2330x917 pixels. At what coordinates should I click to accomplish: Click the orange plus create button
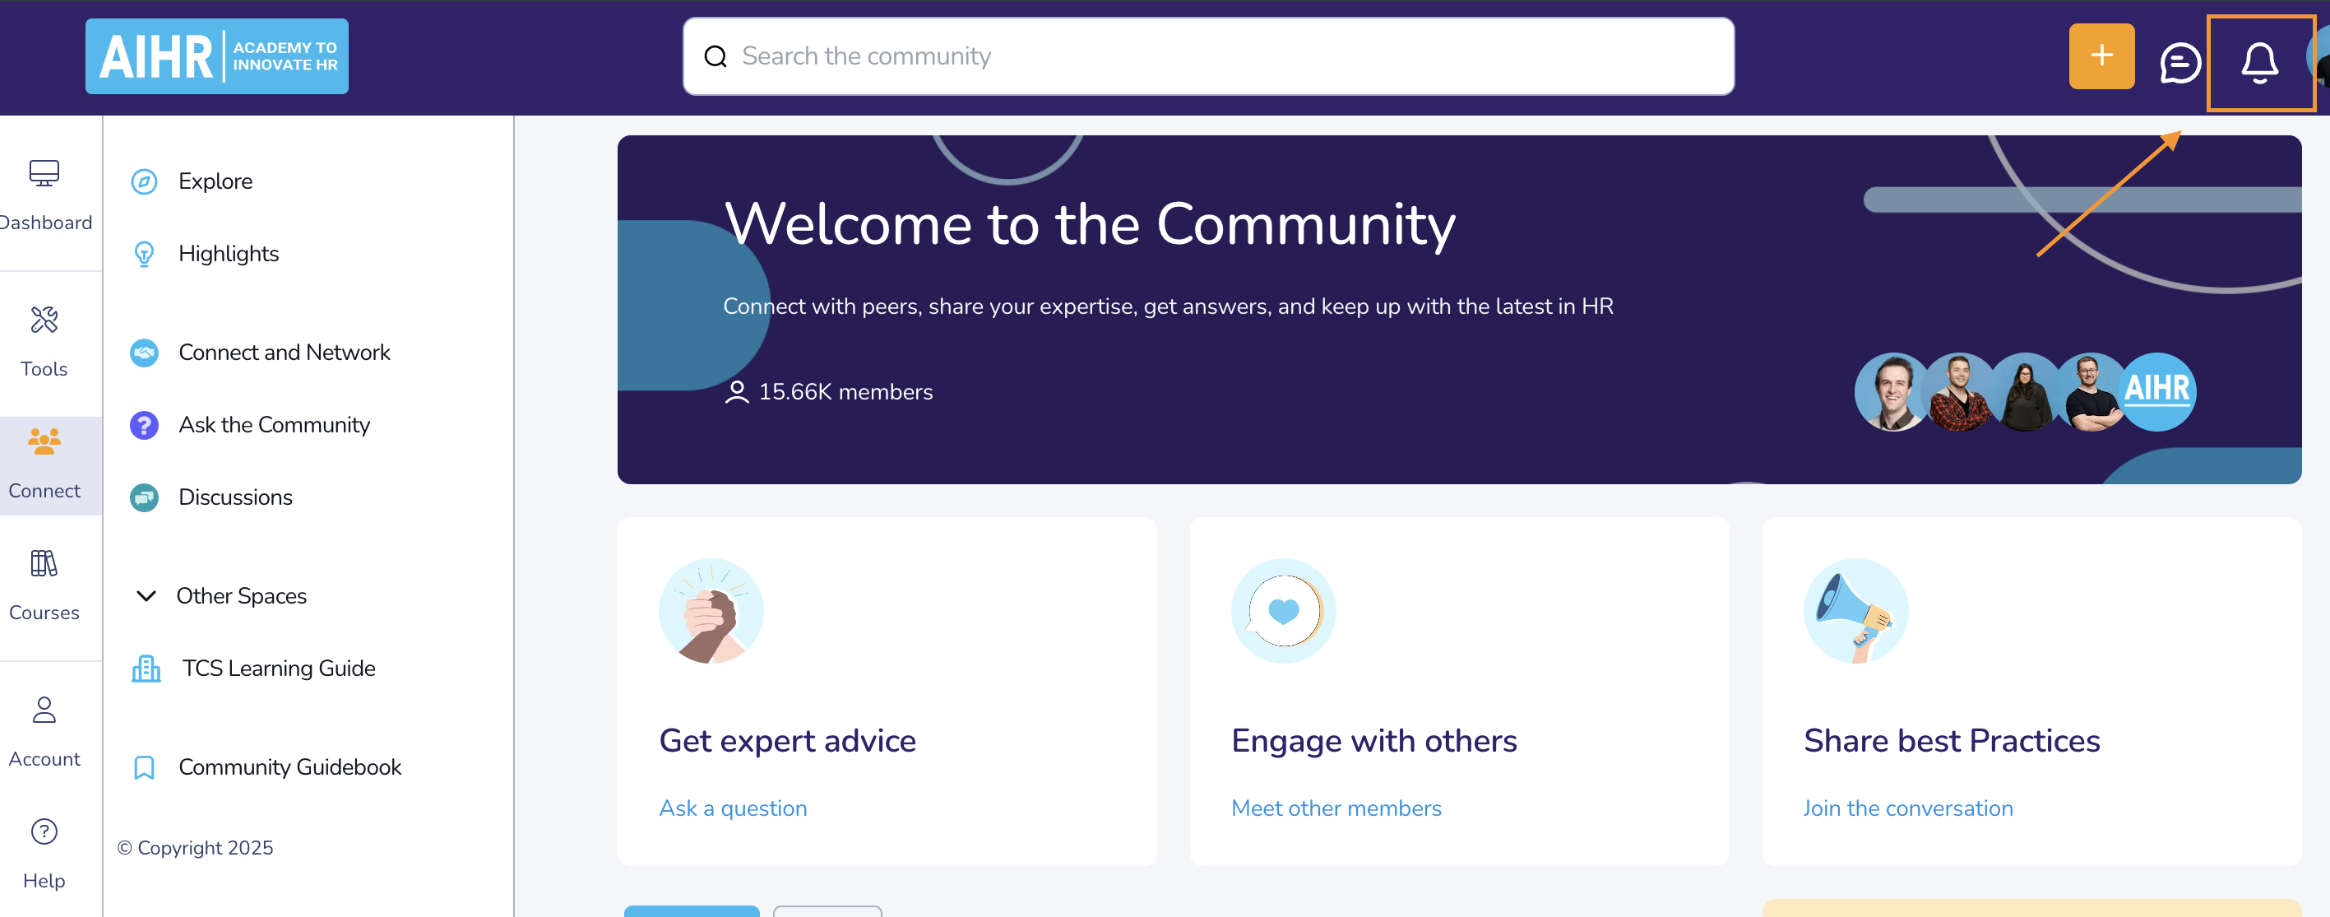pyautogui.click(x=2101, y=56)
